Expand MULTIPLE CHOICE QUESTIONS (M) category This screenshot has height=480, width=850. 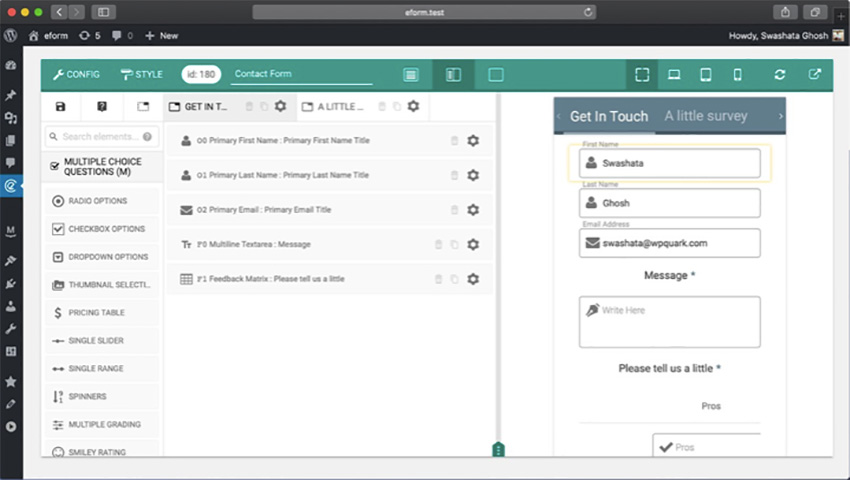[102, 167]
